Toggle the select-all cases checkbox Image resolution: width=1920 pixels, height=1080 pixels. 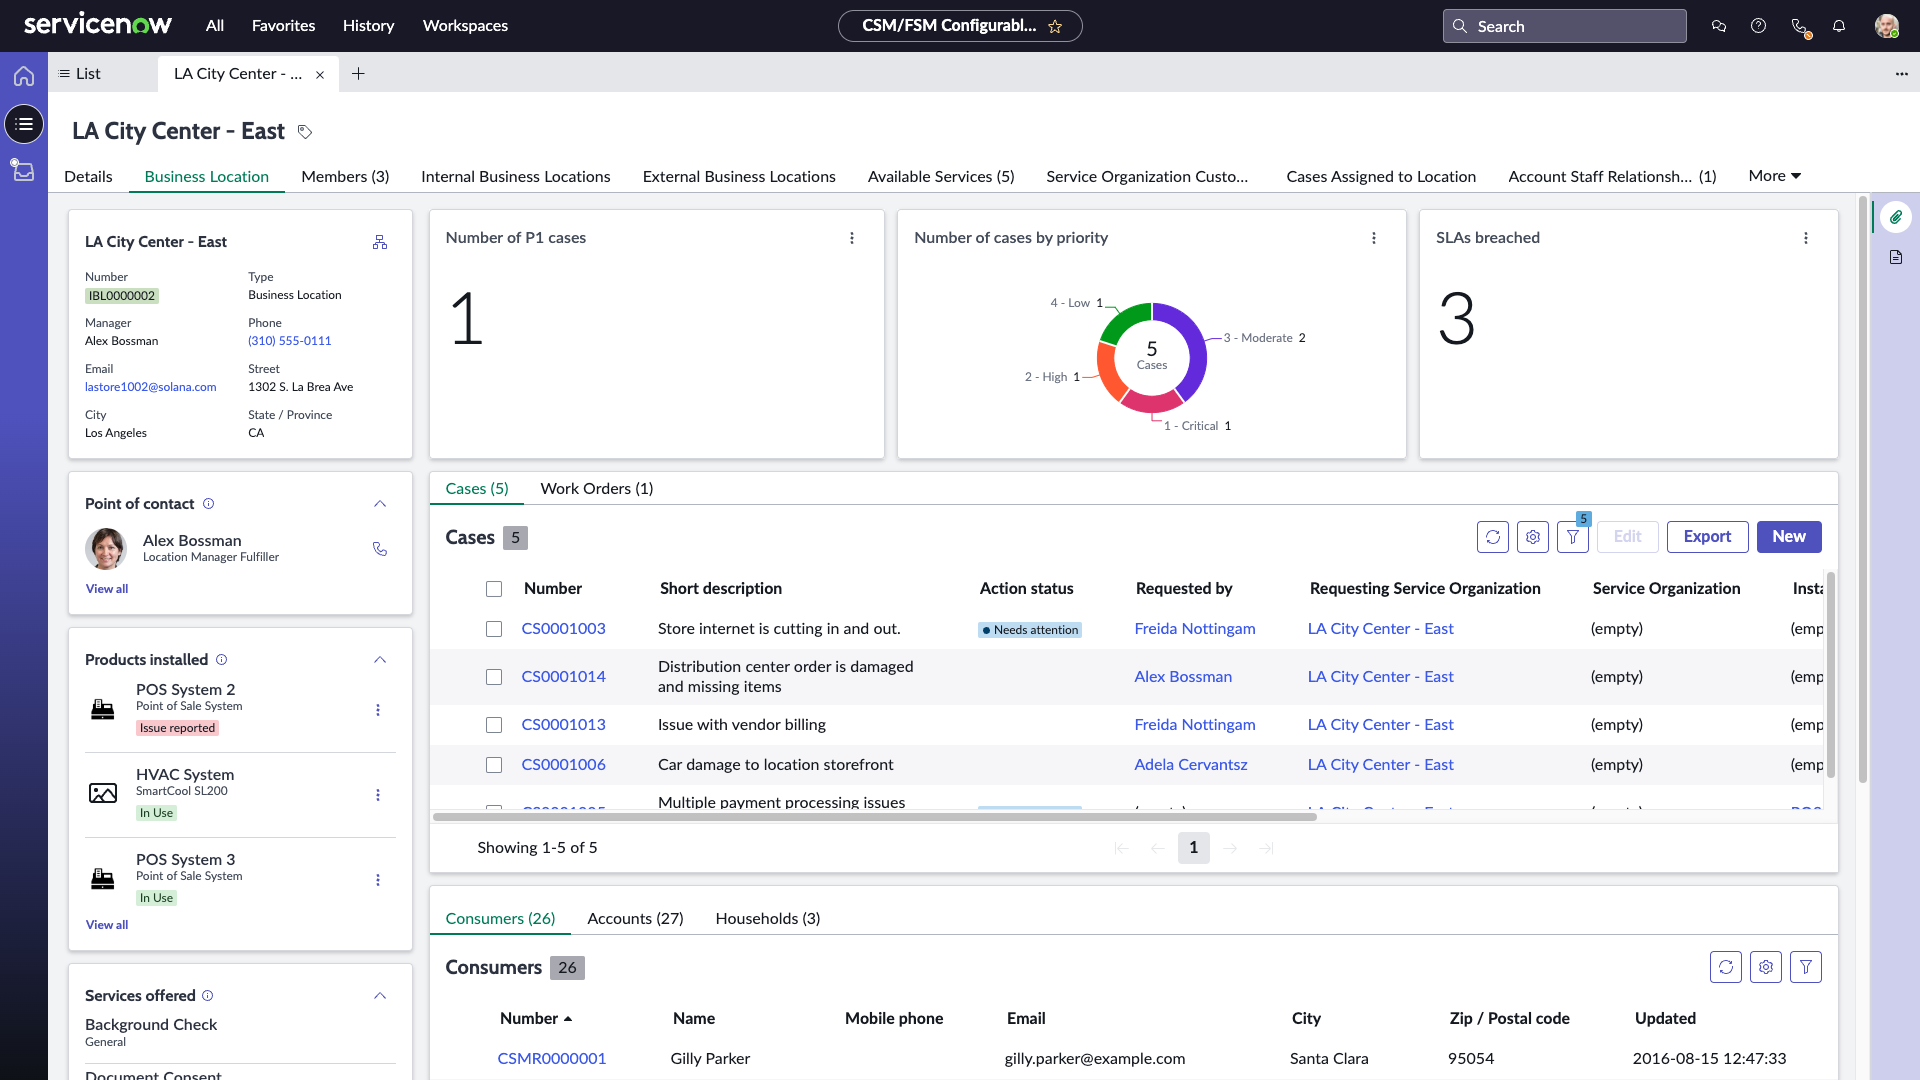tap(494, 589)
